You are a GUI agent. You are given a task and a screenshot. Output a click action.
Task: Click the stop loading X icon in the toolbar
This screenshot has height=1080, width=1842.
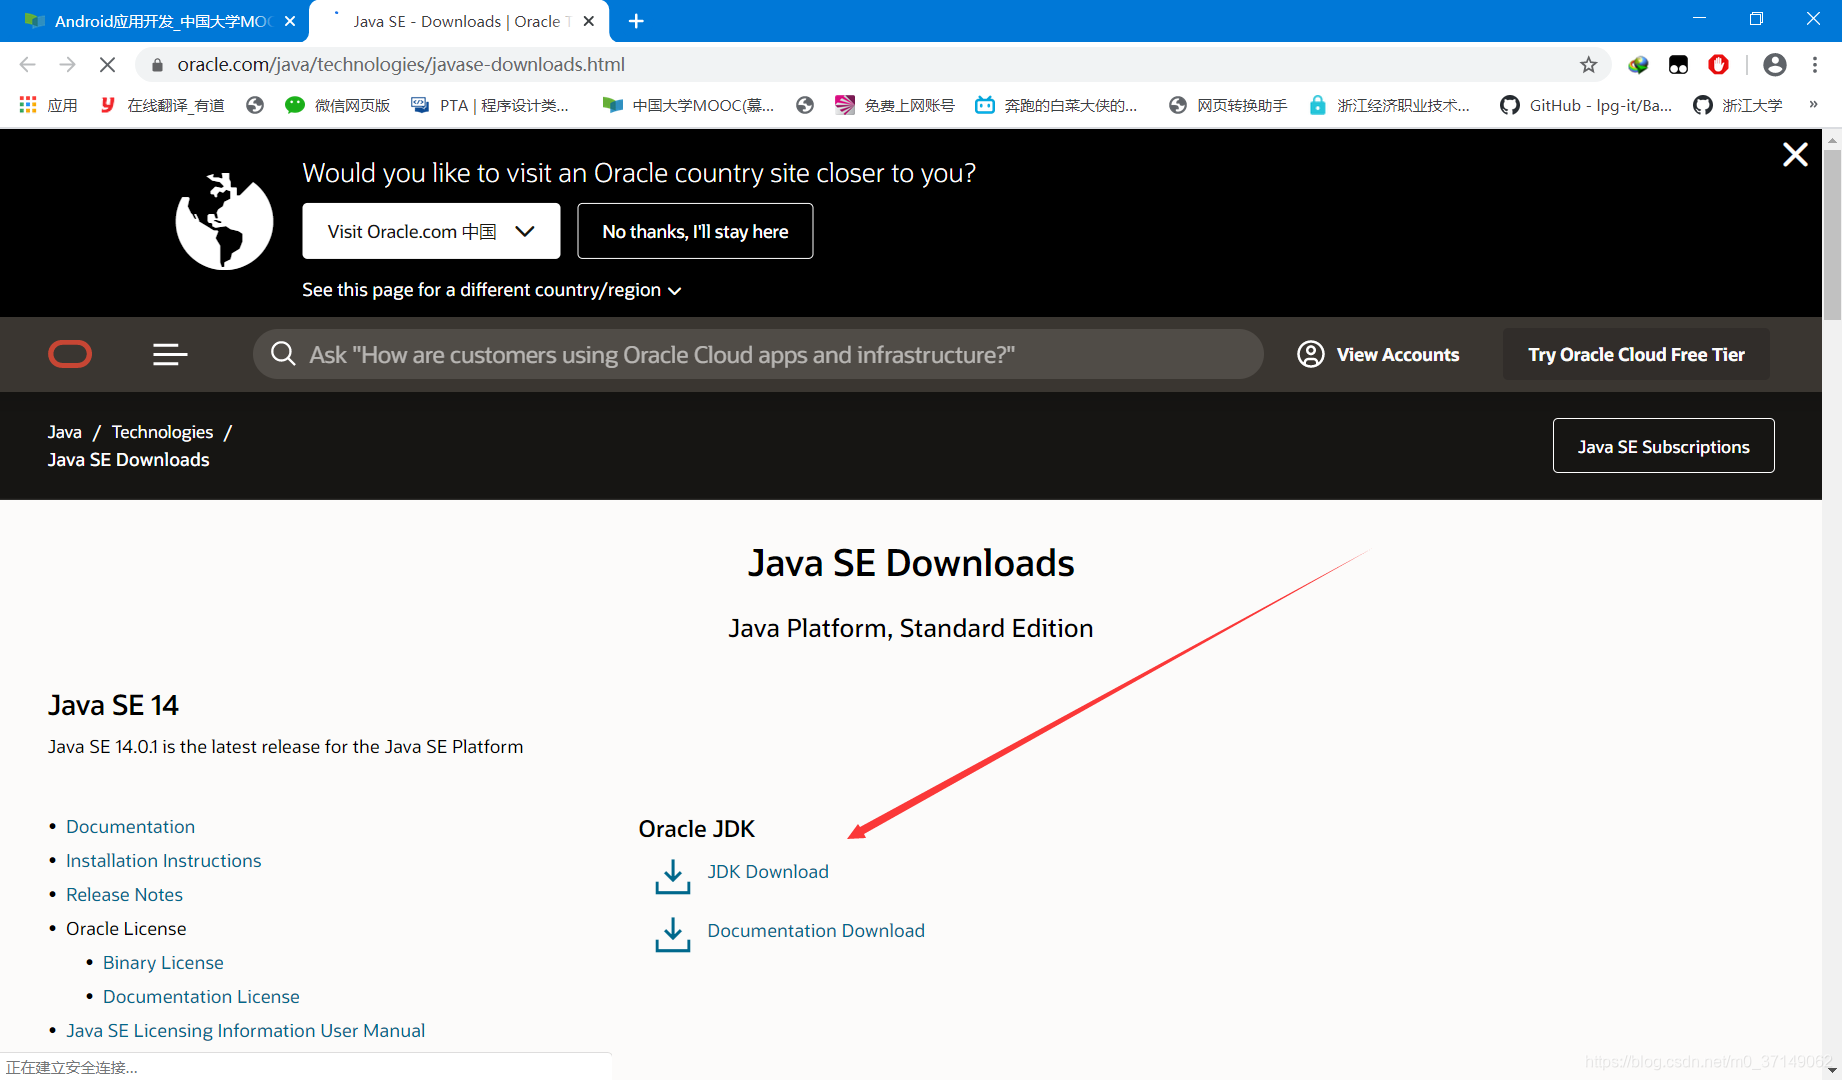[x=107, y=64]
